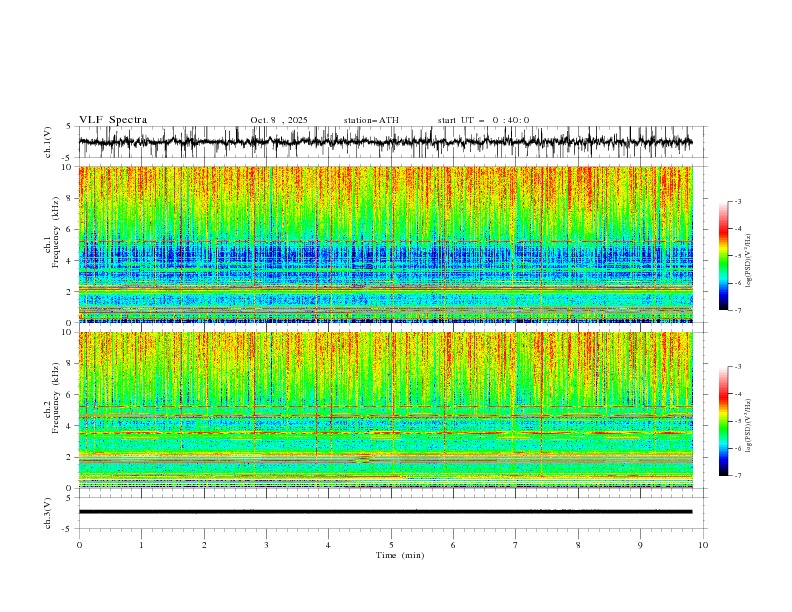Image resolution: width=792 pixels, height=612 pixels.
Task: Click the "ch.1(V)" axis label
Action: [48, 142]
